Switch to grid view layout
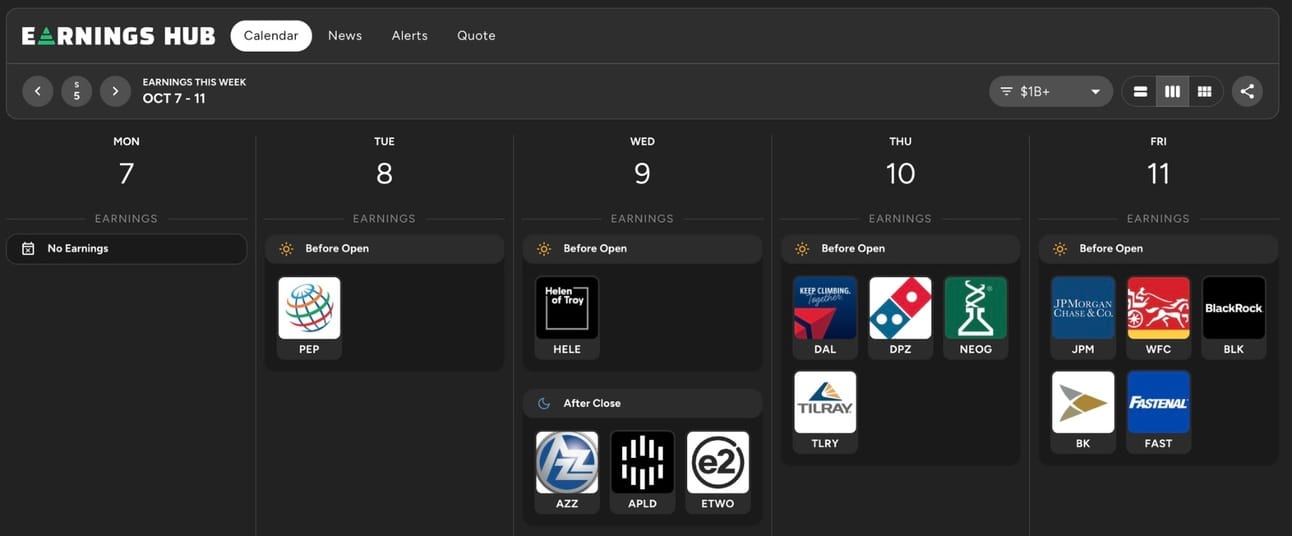The image size is (1292, 536). tap(1205, 91)
